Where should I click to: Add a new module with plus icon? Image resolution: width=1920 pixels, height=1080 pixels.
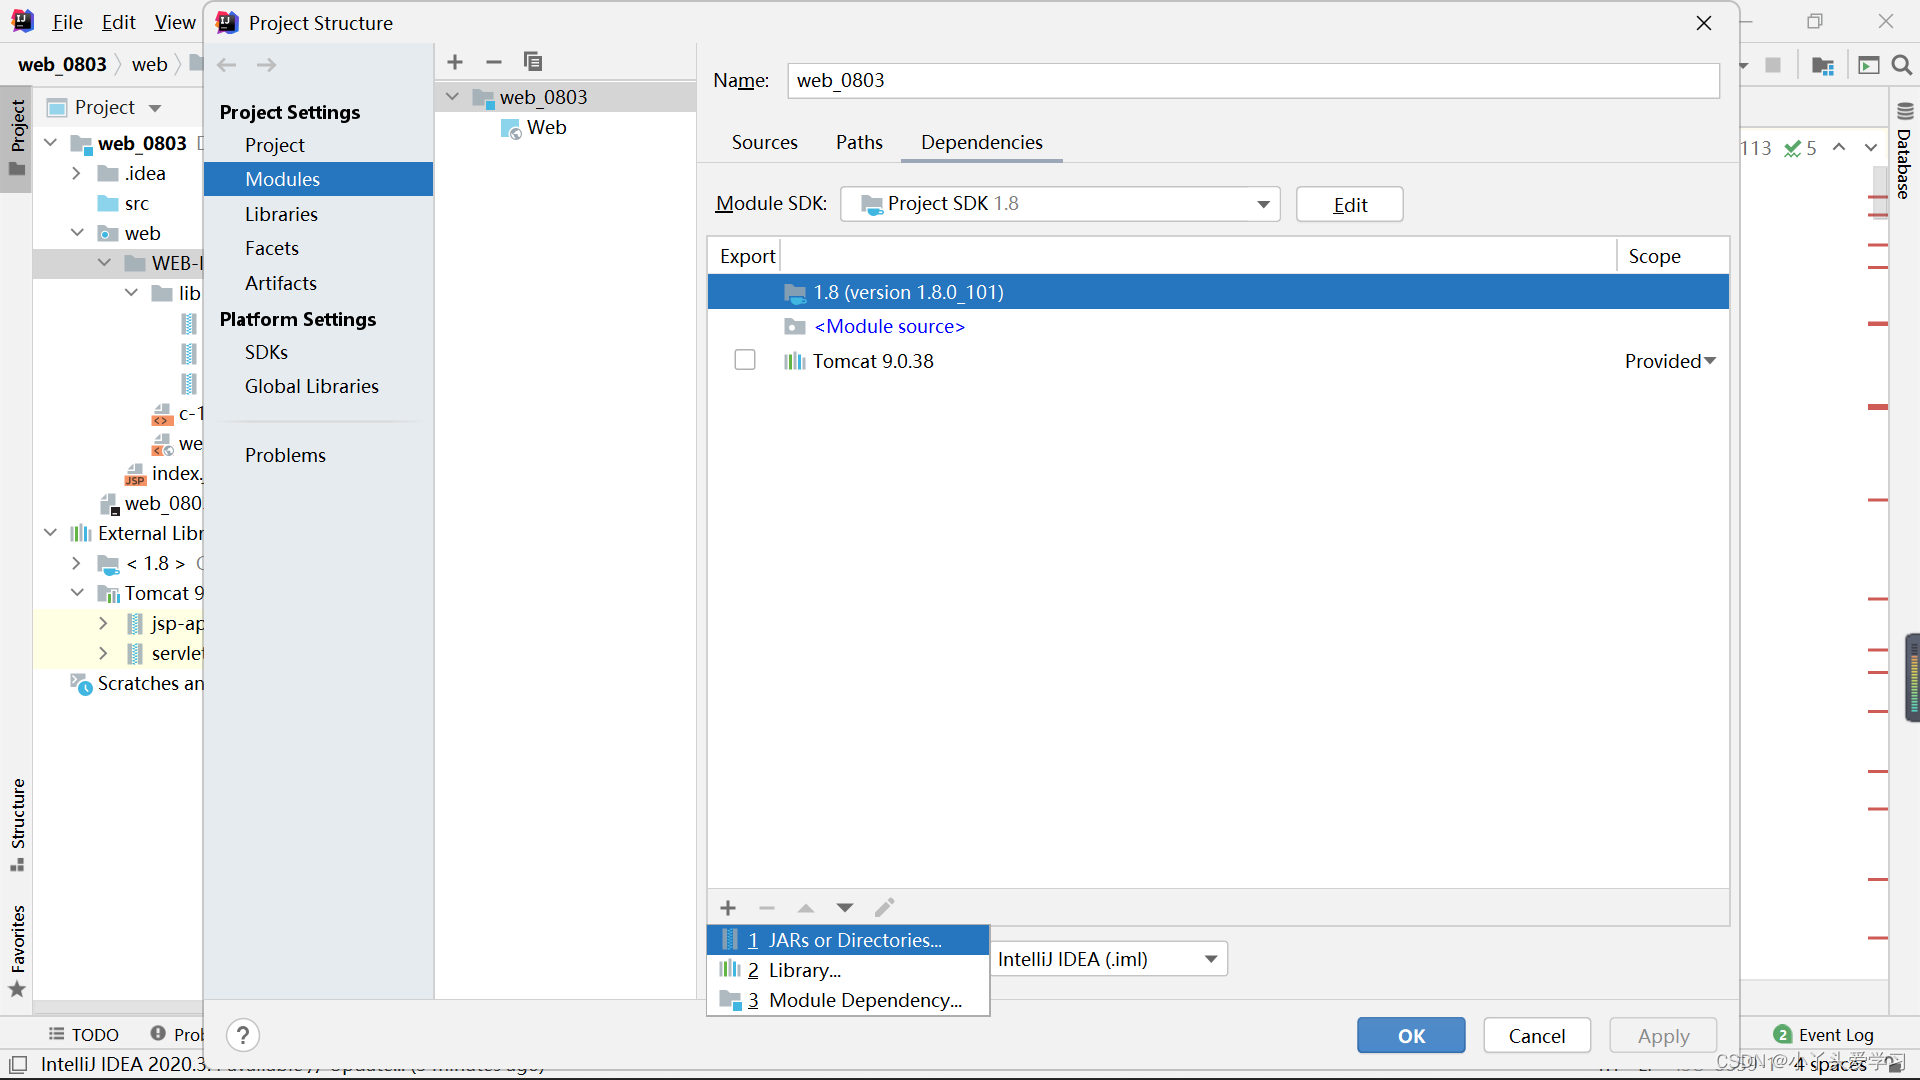click(x=455, y=62)
